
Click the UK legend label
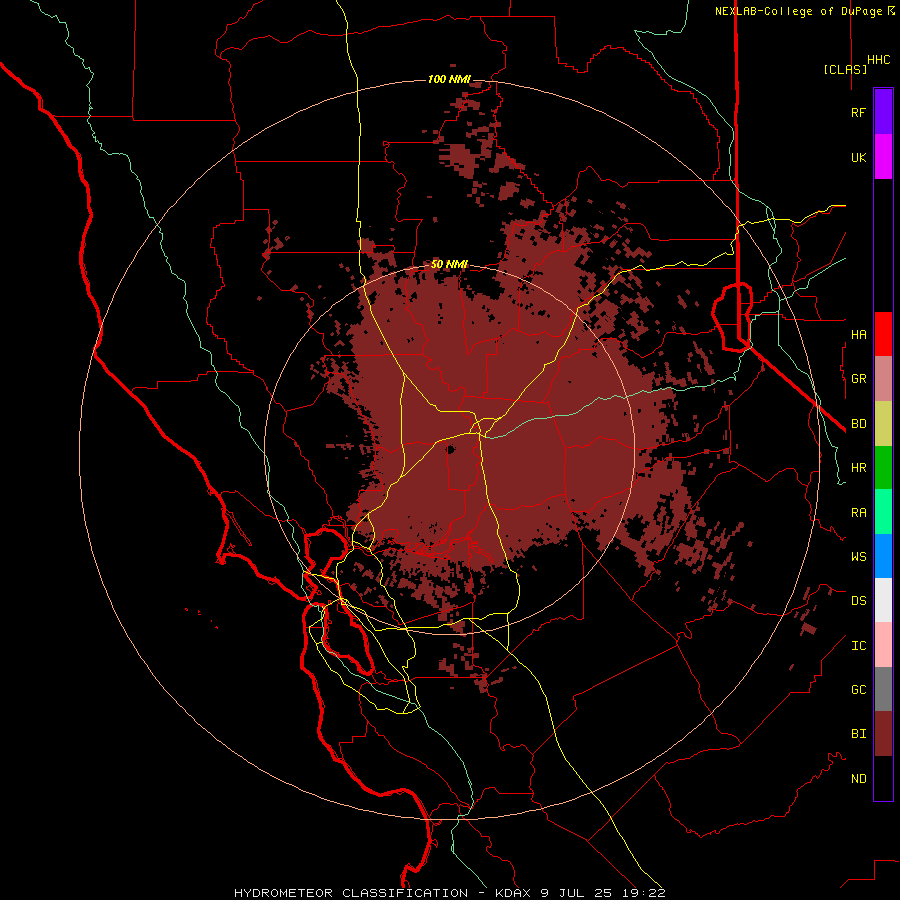point(858,157)
